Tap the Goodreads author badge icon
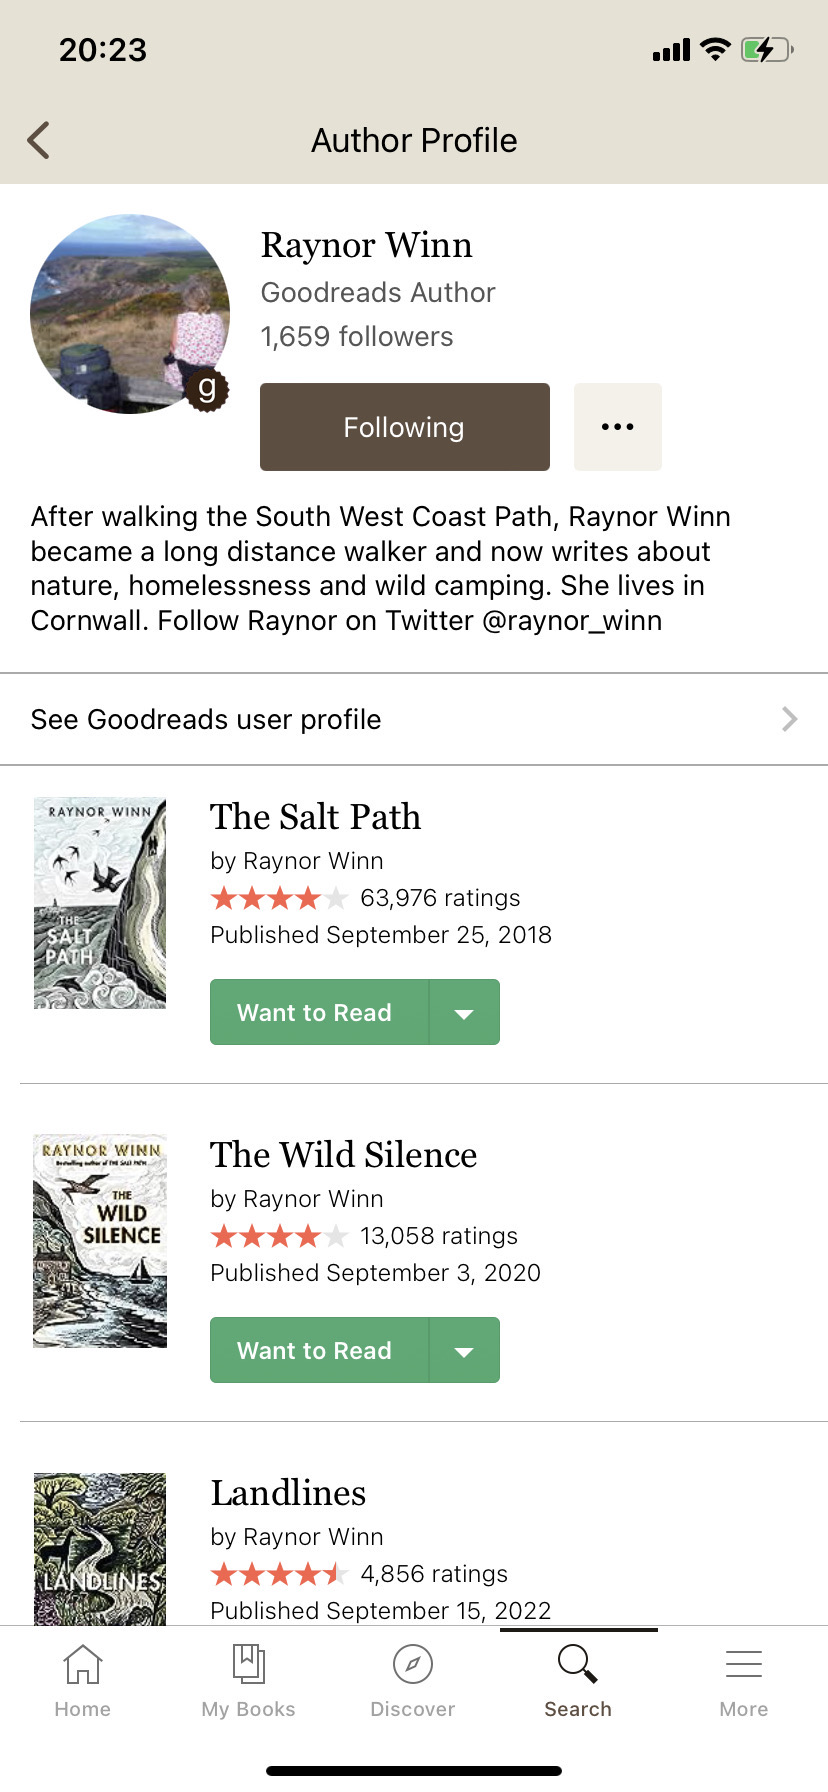This screenshot has height=1792, width=828. point(207,388)
